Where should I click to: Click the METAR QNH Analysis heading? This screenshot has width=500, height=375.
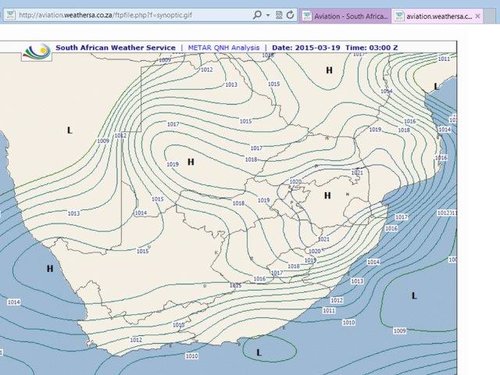[224, 48]
